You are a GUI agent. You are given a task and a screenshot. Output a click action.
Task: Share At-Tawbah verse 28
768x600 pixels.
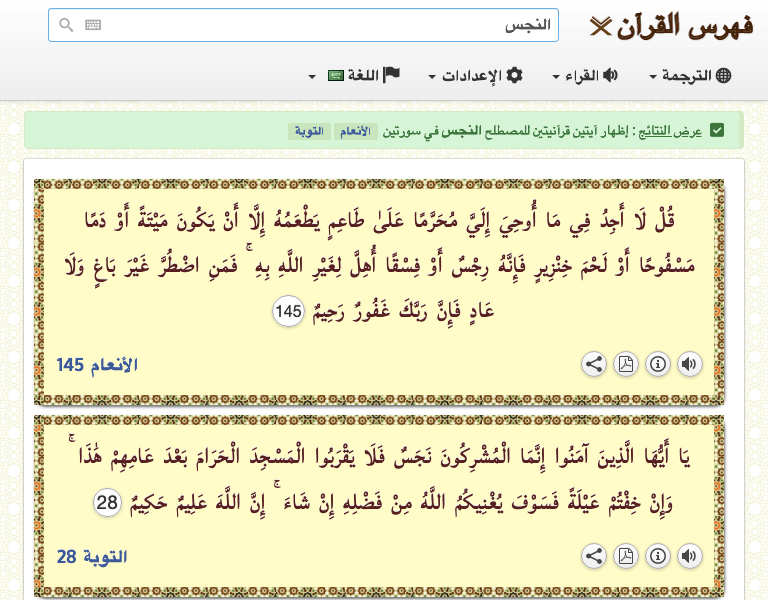click(x=594, y=556)
